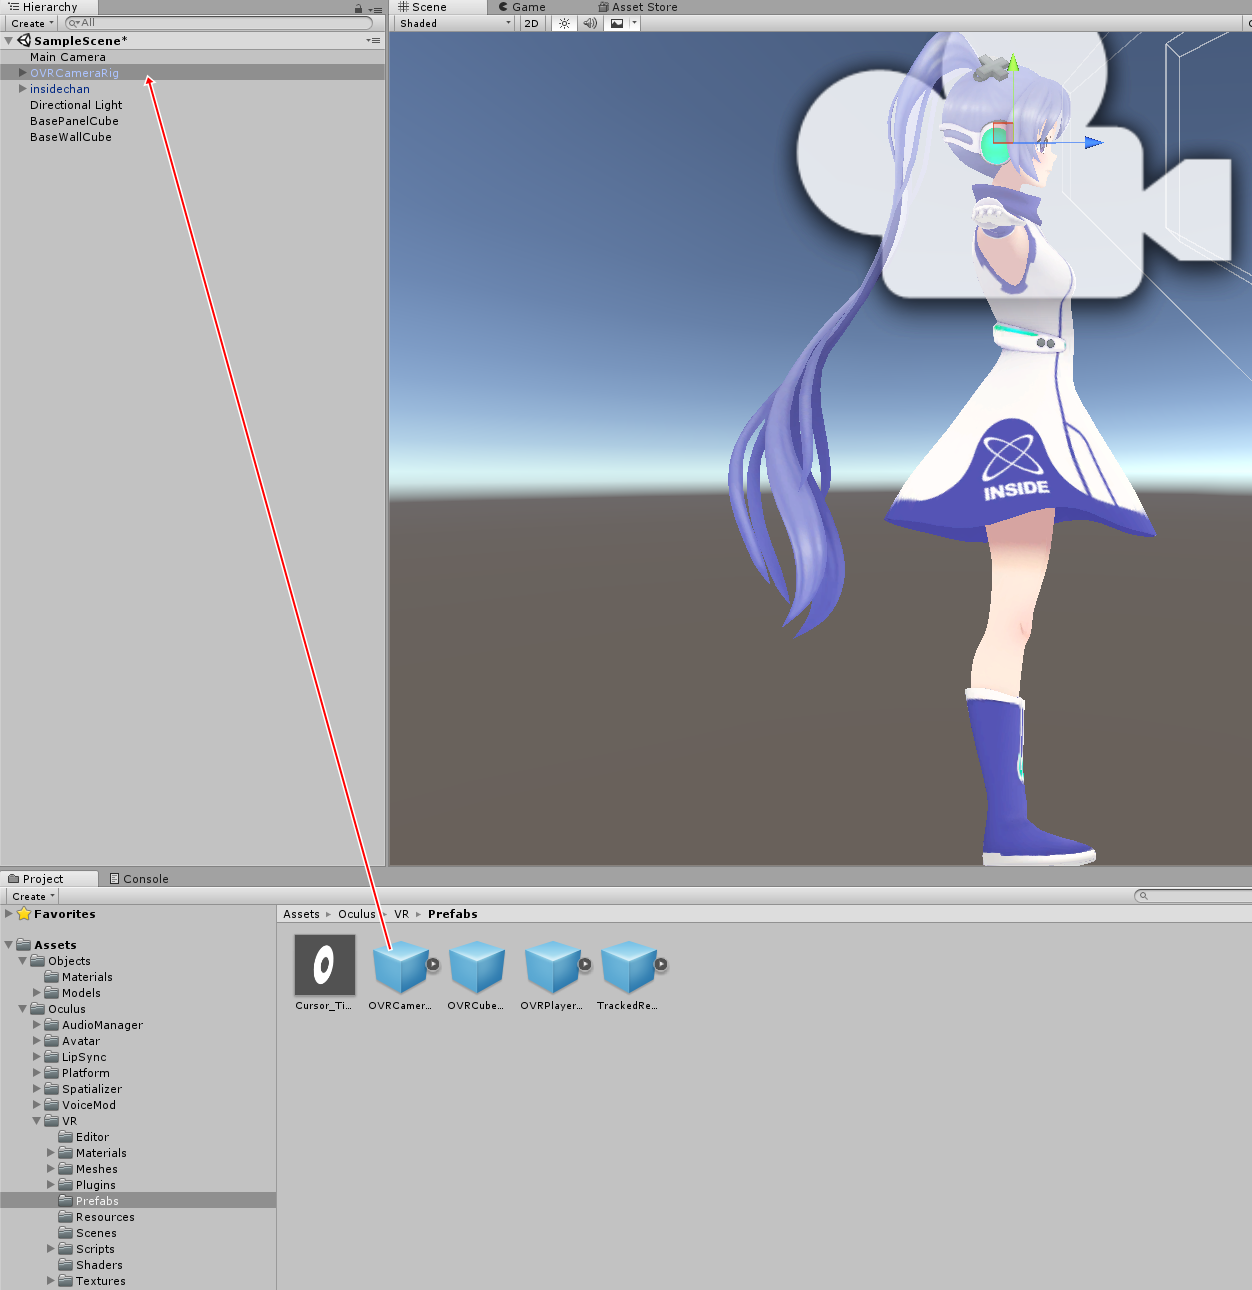Select the OVRCameraRig prefab cube icon
1252x1290 pixels.
(x=399, y=963)
